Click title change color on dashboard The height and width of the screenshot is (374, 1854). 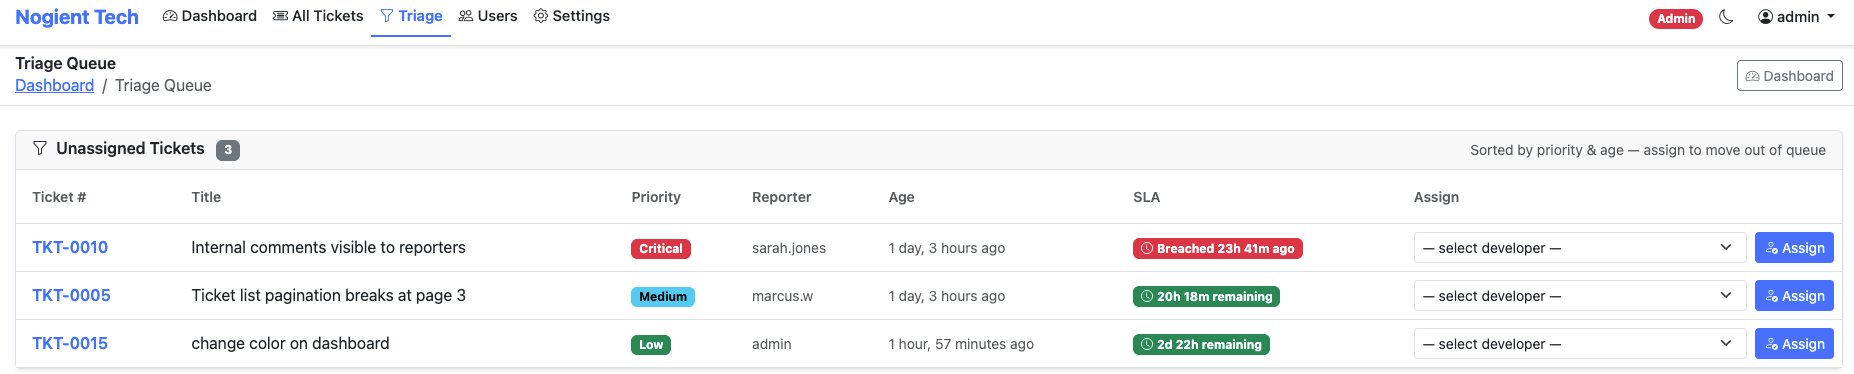[290, 343]
